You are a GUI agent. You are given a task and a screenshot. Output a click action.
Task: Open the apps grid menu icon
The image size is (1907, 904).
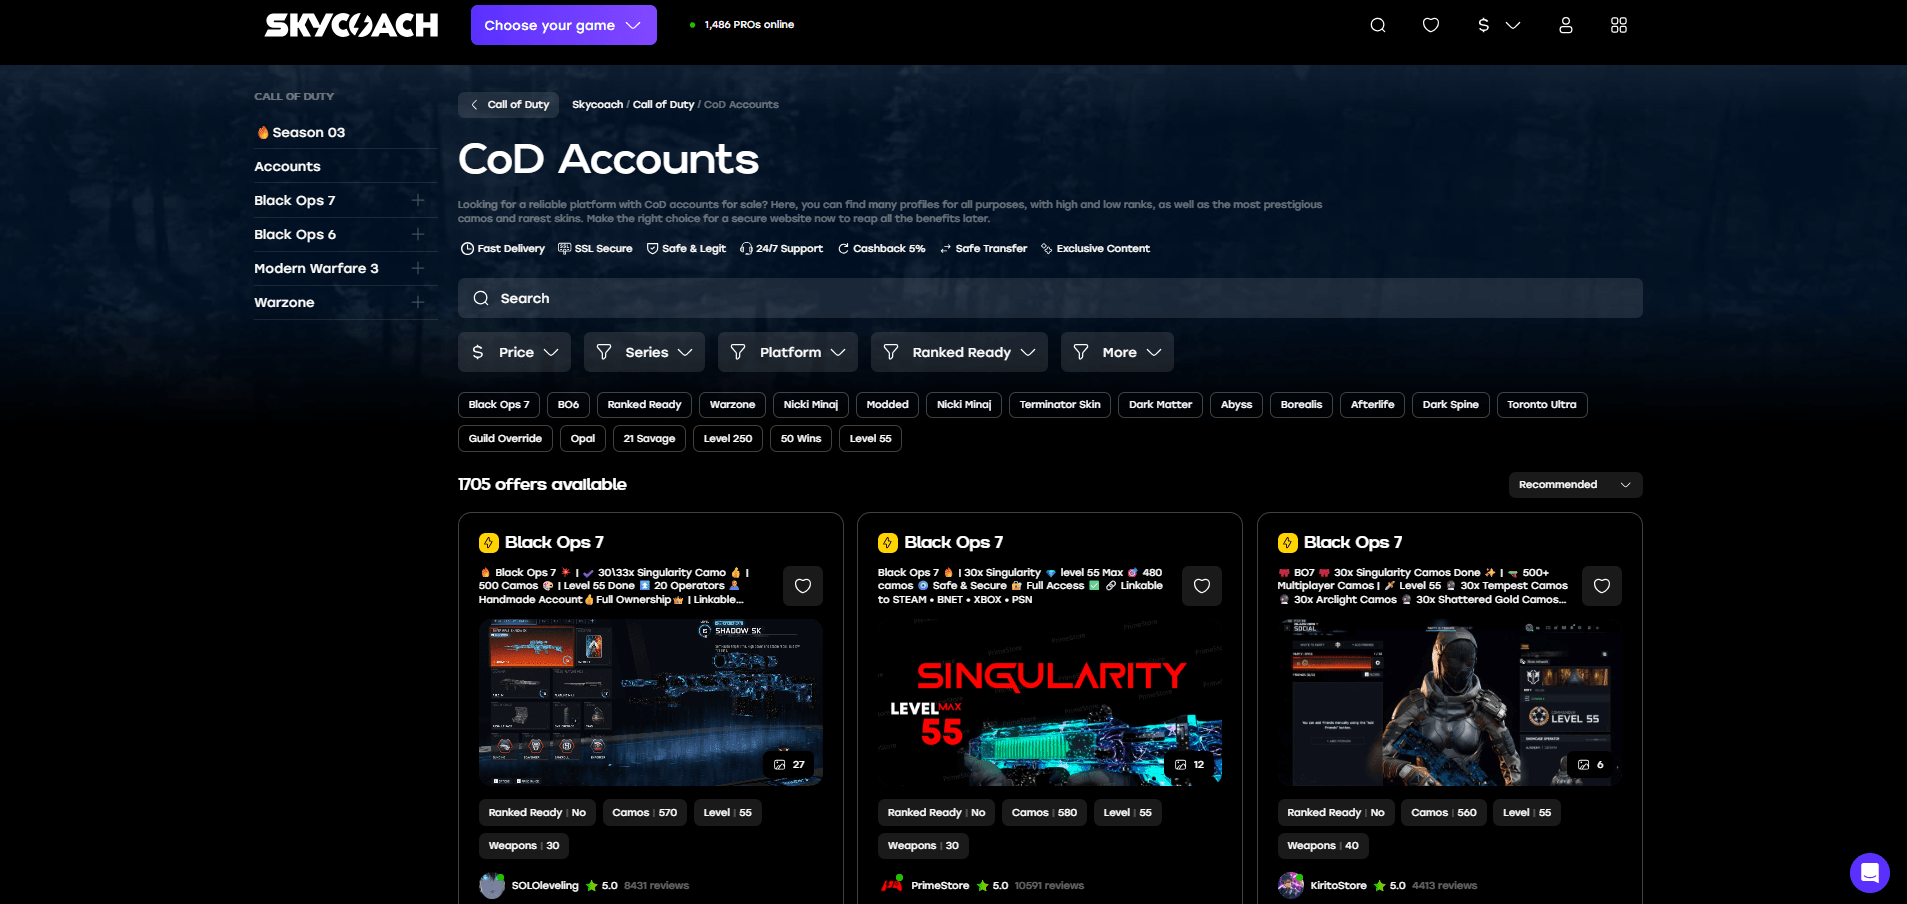1618,25
